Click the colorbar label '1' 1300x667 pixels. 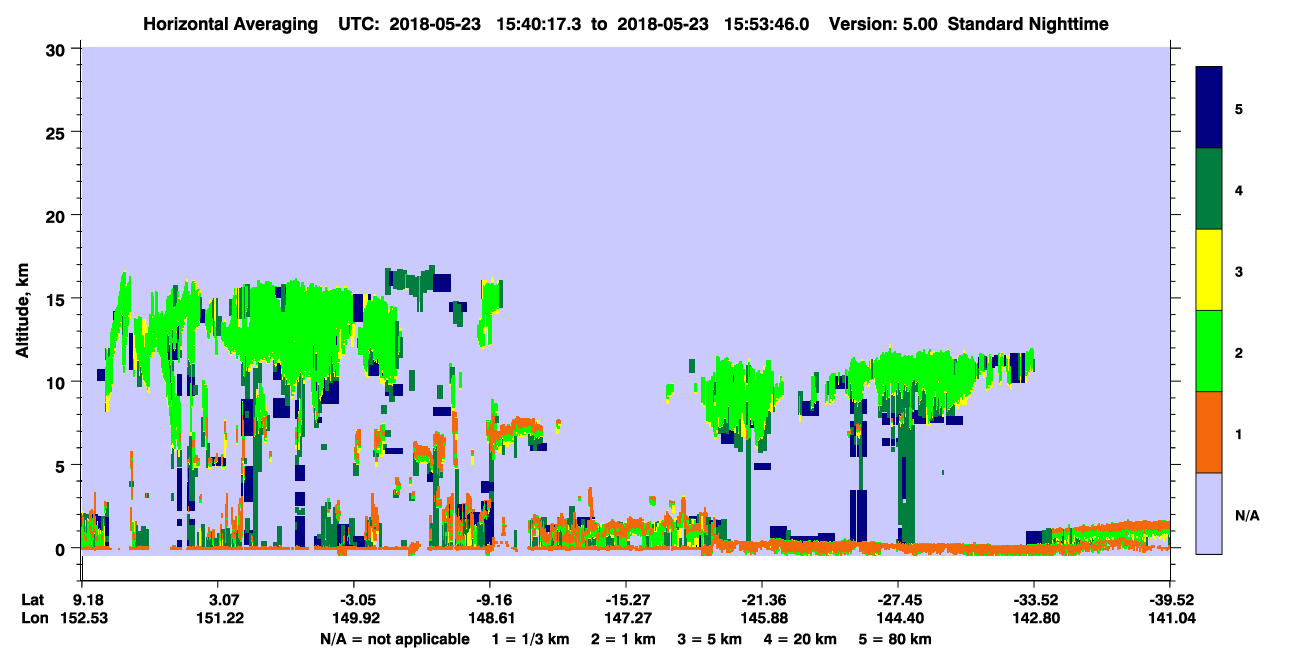pyautogui.click(x=1238, y=433)
